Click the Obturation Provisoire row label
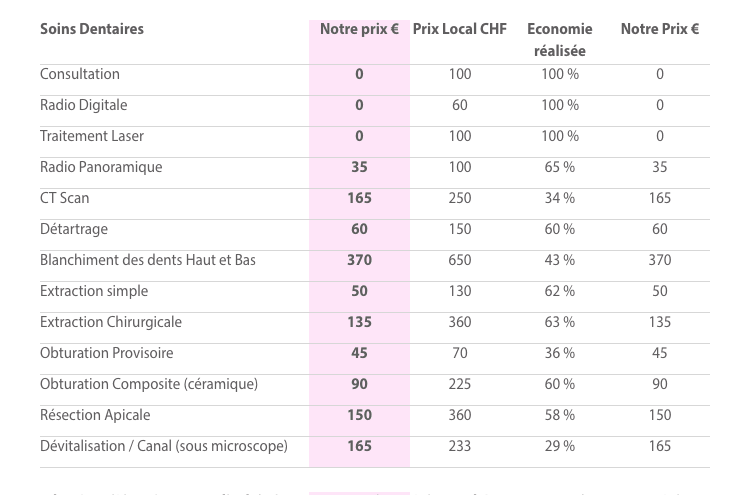Screen dimensions: 749x495 (107, 353)
